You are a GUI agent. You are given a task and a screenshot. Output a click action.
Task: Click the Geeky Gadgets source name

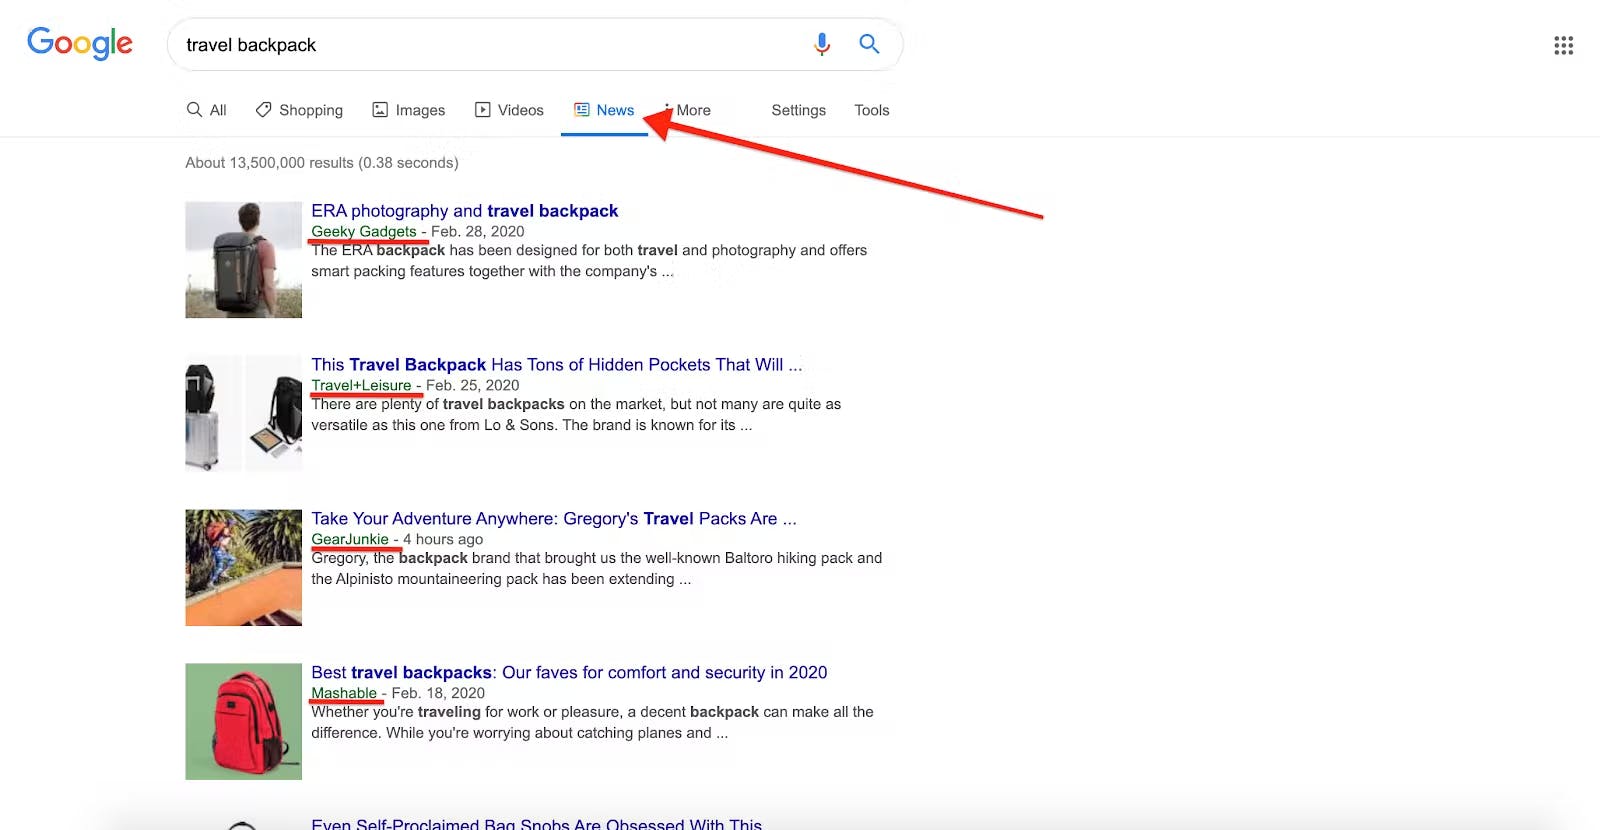coord(363,231)
